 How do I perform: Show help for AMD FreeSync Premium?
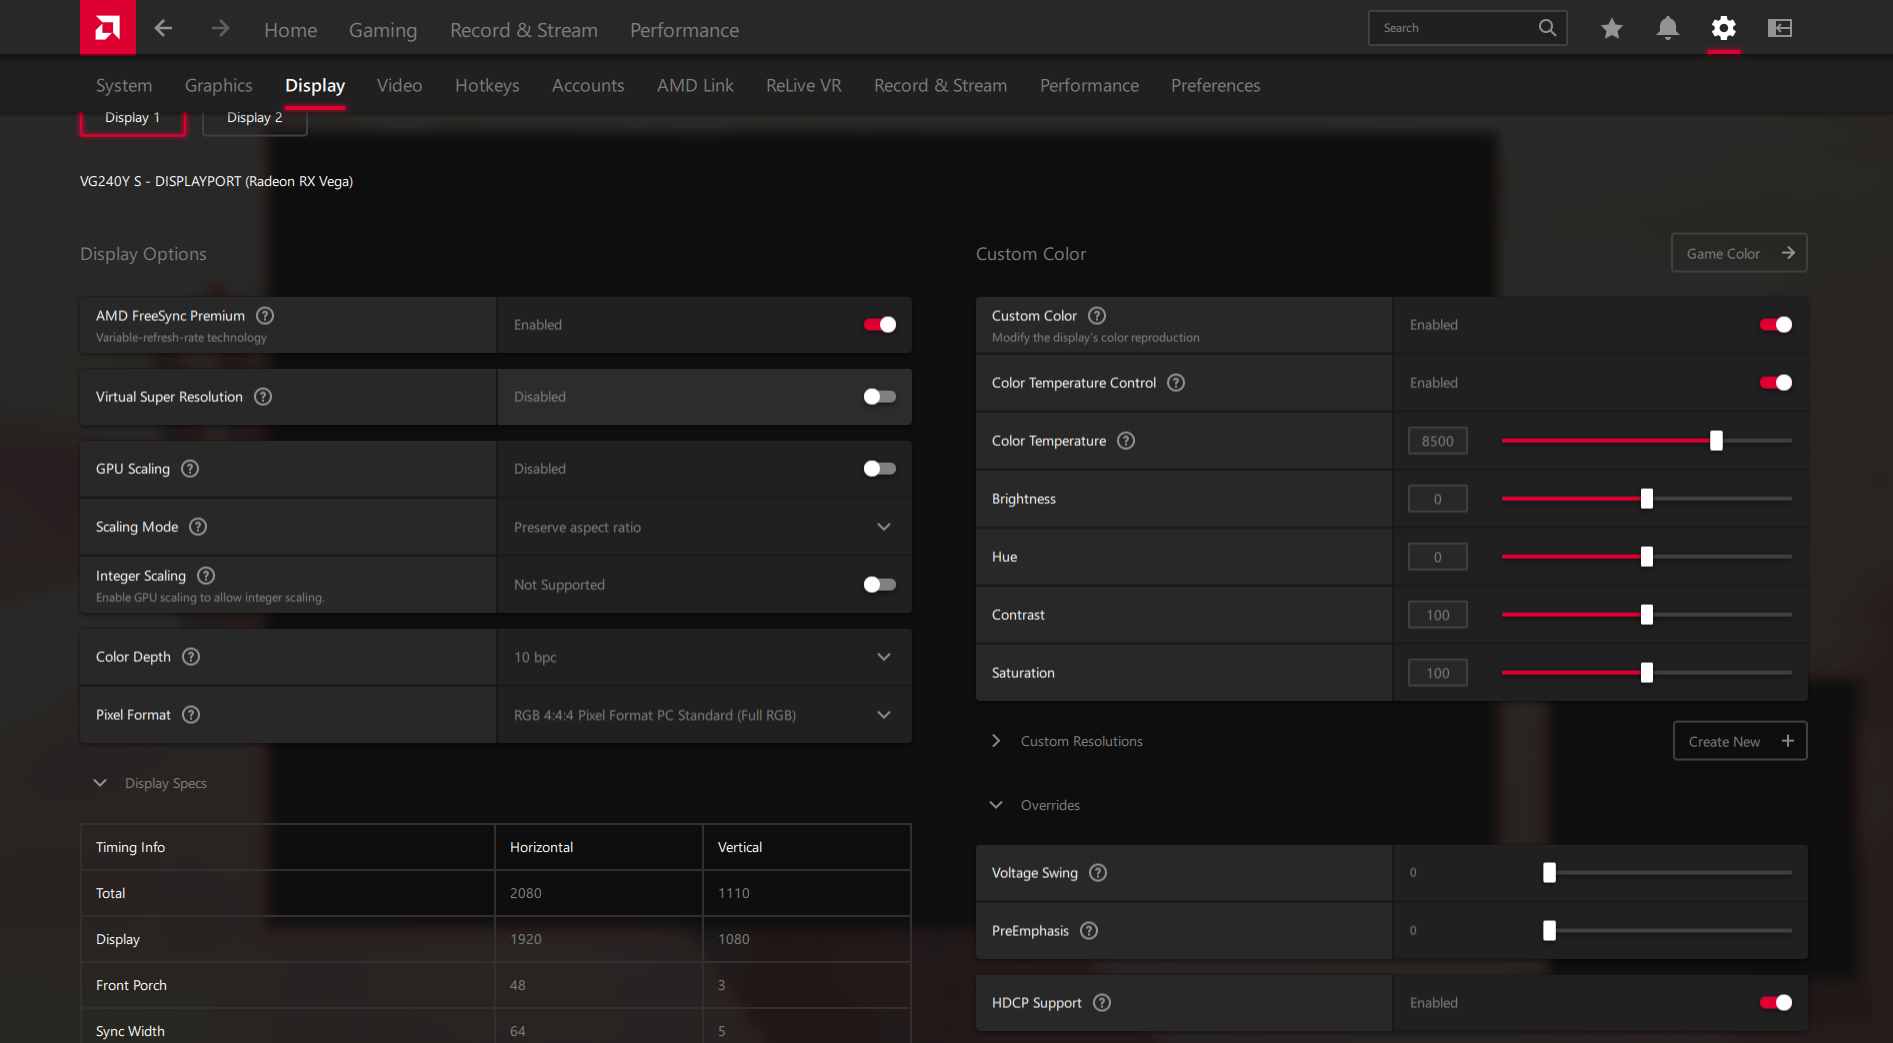point(265,315)
